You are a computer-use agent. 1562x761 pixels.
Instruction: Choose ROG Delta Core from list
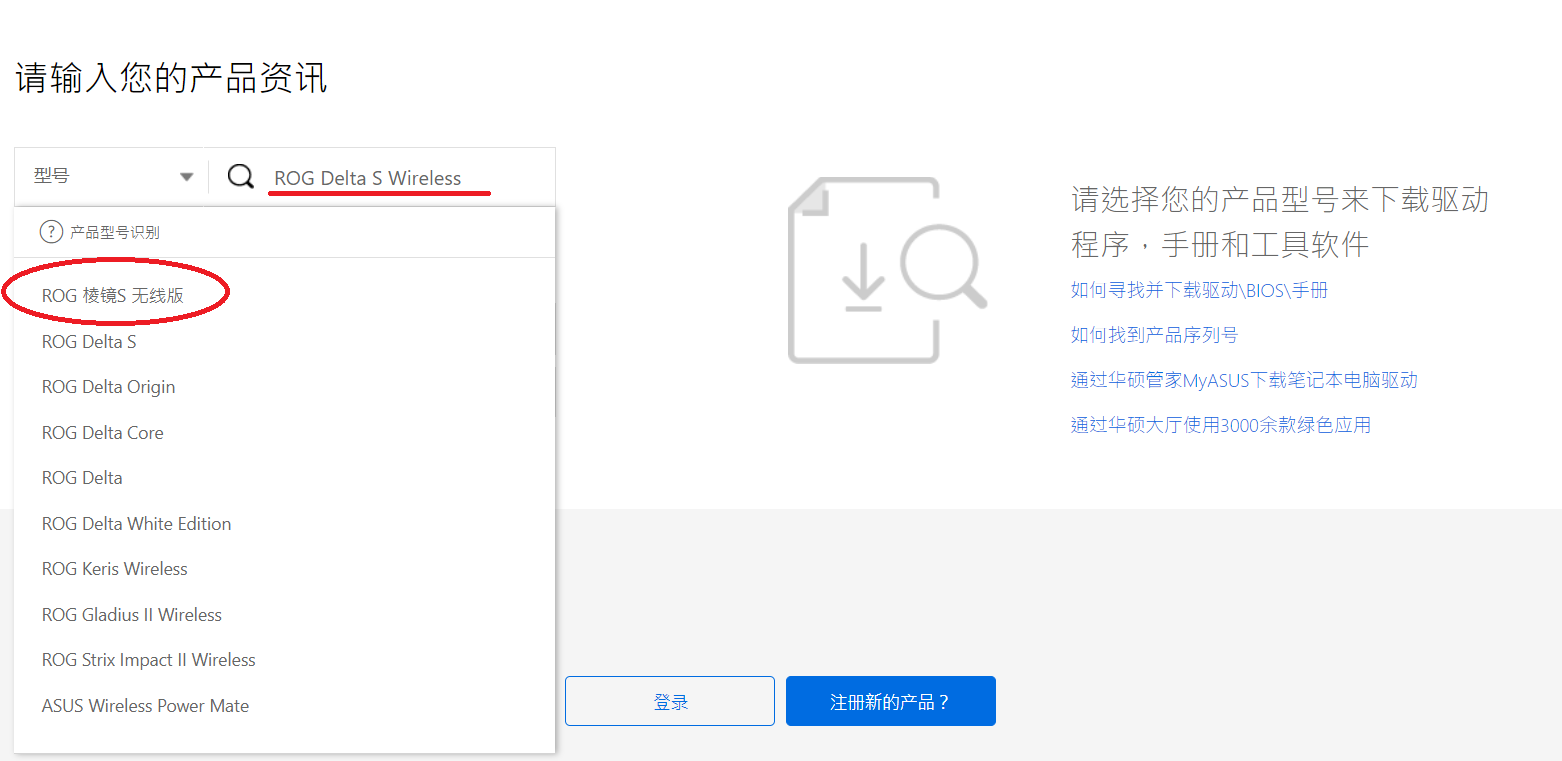pyautogui.click(x=102, y=433)
